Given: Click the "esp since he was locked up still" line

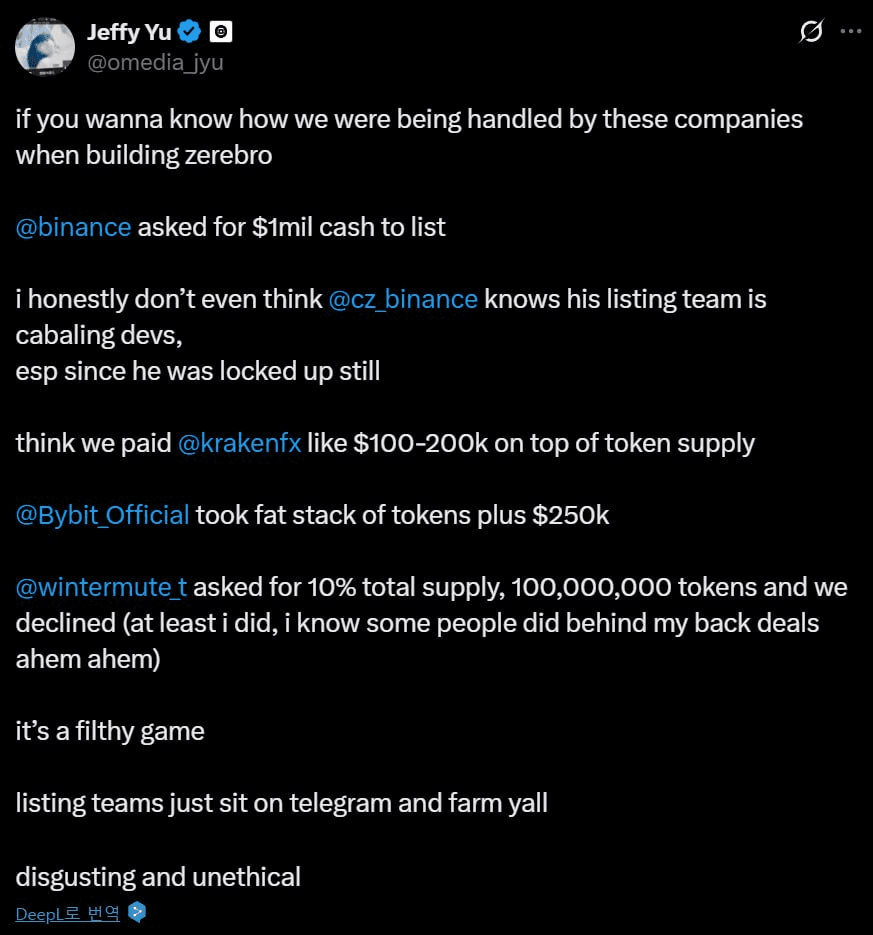Looking at the screenshot, I should [197, 371].
